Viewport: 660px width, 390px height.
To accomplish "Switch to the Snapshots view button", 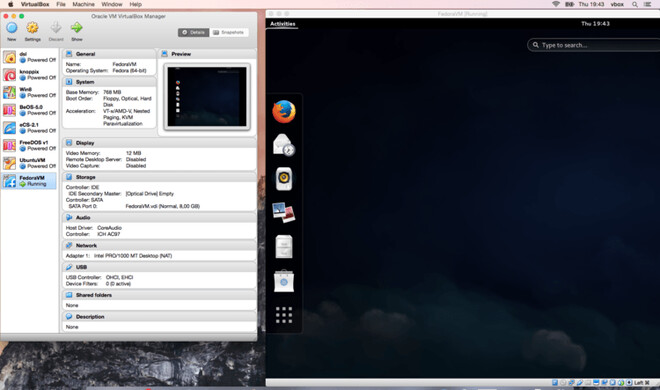I will pos(229,32).
